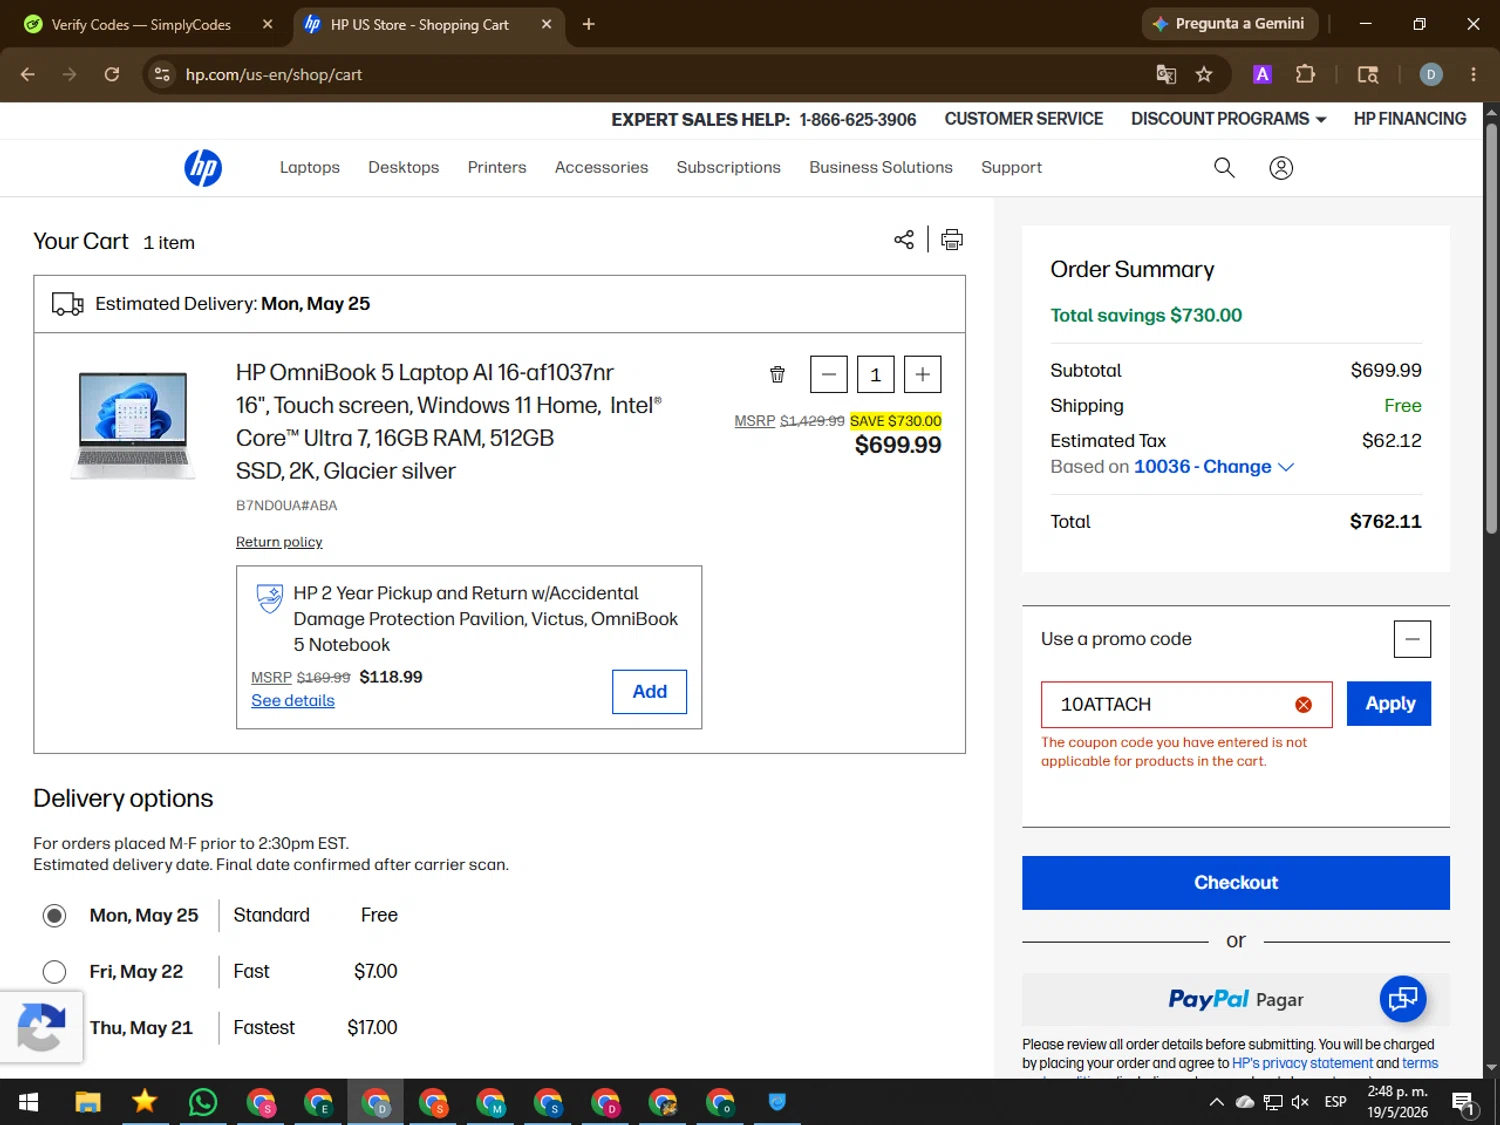Screen dimensions: 1500x1125
Task: Pay with the PayPal Pagar button
Action: (1236, 999)
